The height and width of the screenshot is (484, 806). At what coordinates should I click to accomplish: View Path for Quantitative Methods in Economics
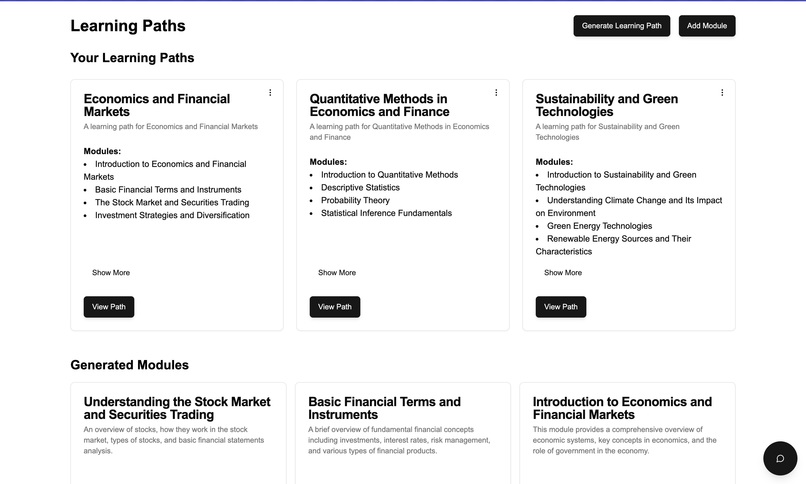coord(335,307)
